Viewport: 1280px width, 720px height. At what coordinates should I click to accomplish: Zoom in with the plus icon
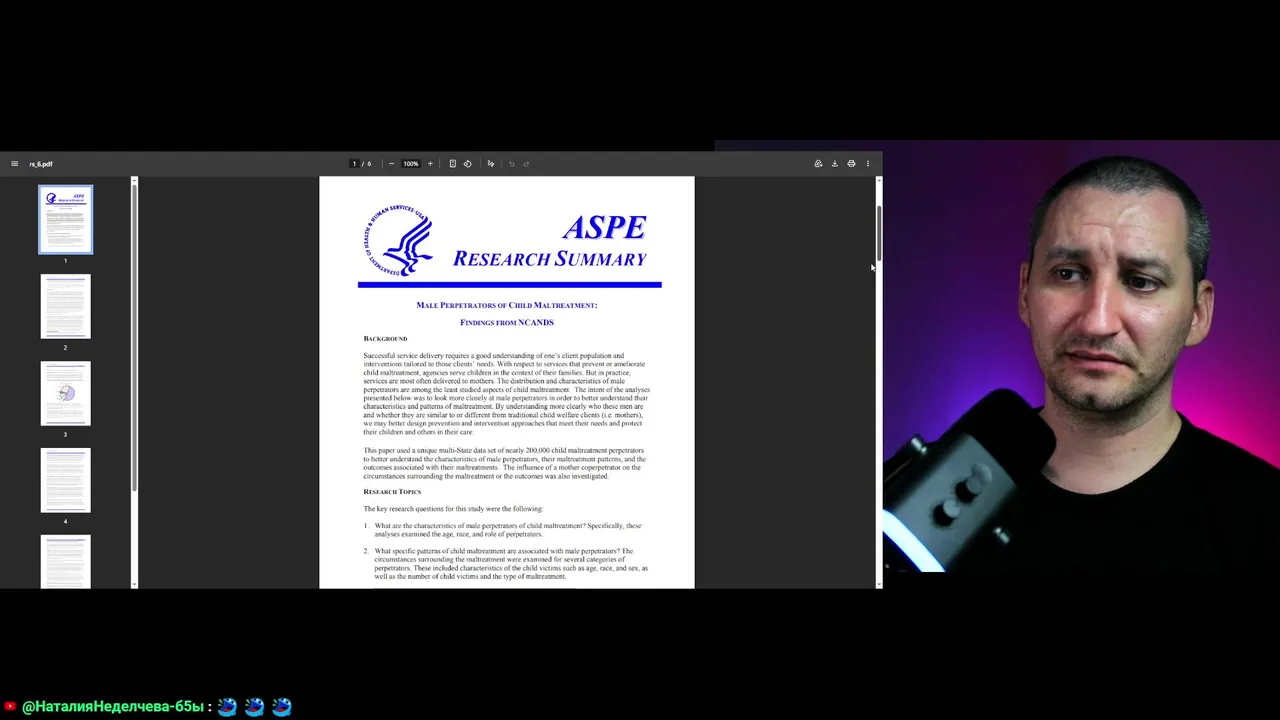pyautogui.click(x=430, y=164)
